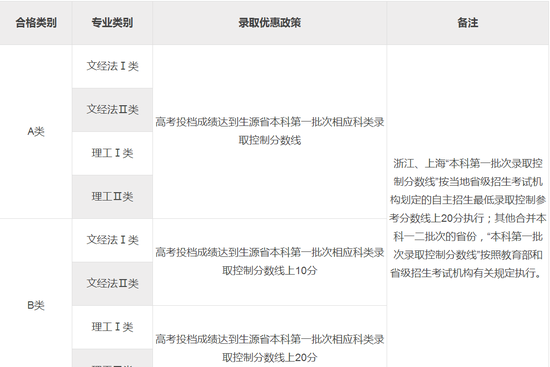This screenshot has height=367, width=550.
Task: Click 理工Ⅰ类 under A类
Action: [112, 153]
